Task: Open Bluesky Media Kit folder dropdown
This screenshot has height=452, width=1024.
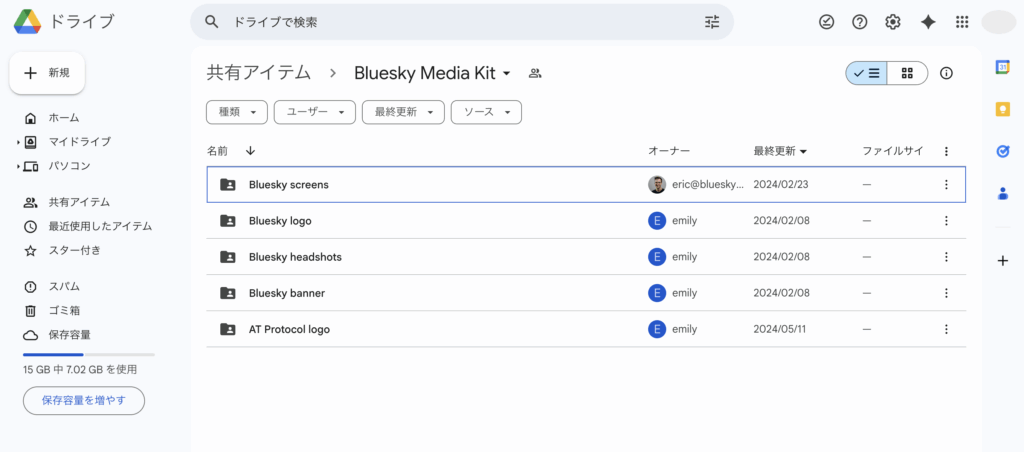Action: pyautogui.click(x=507, y=74)
